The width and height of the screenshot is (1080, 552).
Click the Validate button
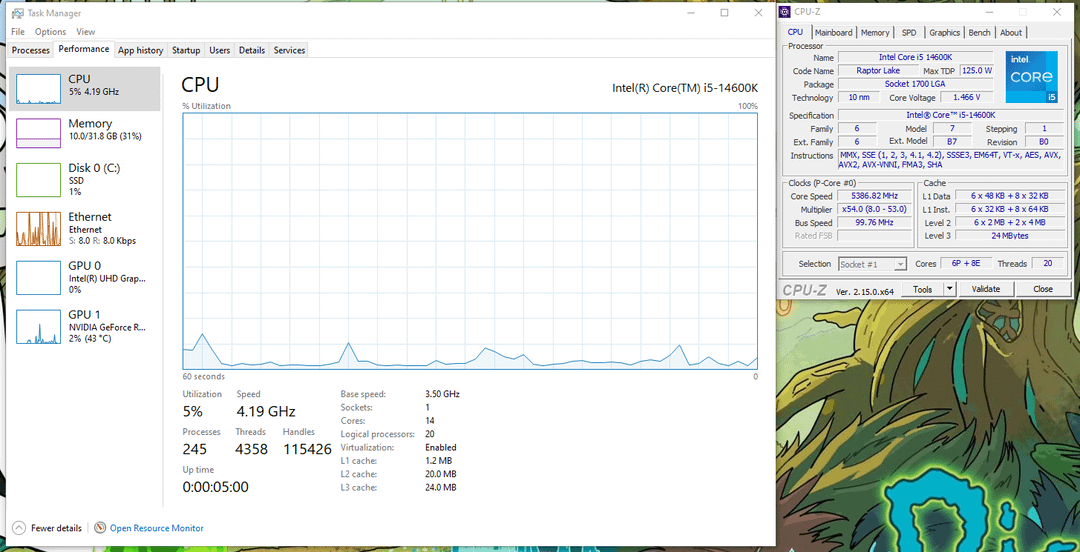[985, 289]
